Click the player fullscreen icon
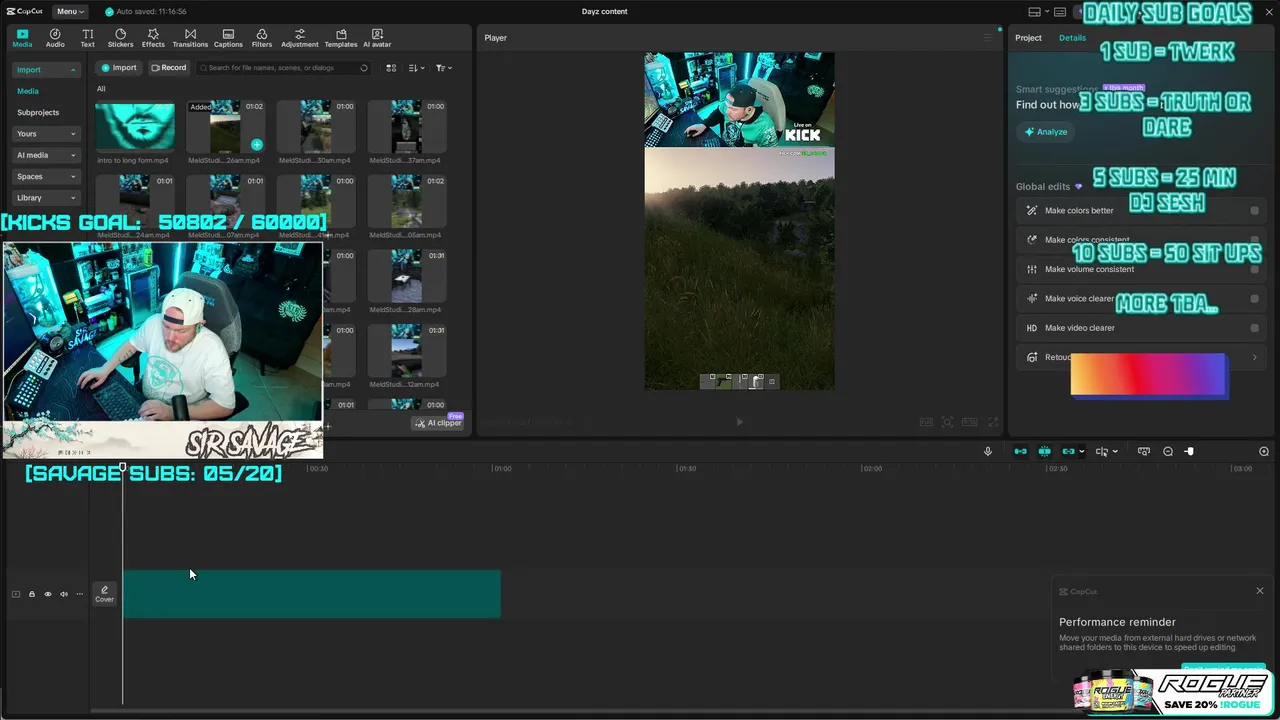Screen dimensions: 1280x720 993,422
